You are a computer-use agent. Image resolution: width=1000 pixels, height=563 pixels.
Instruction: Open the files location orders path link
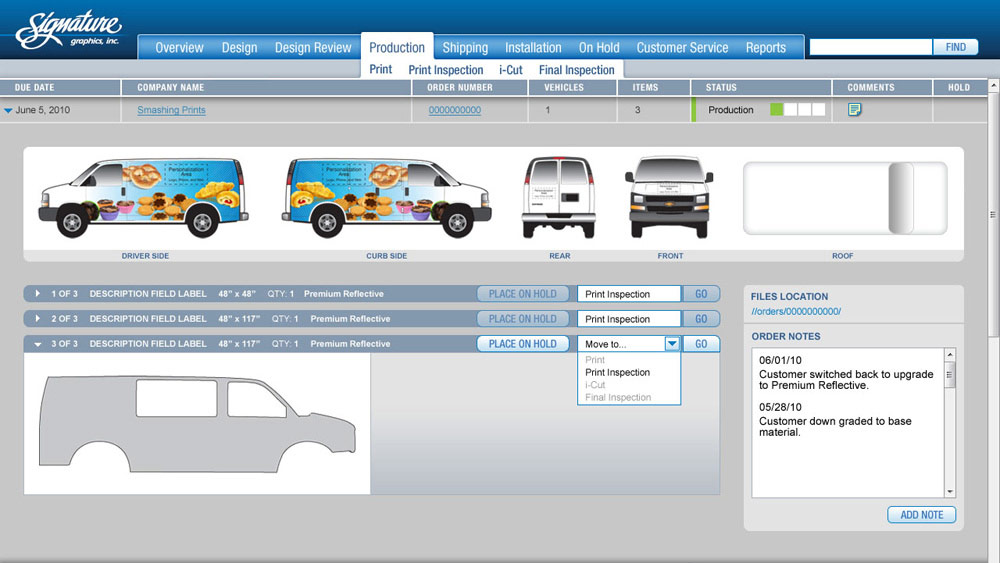[x=796, y=311]
